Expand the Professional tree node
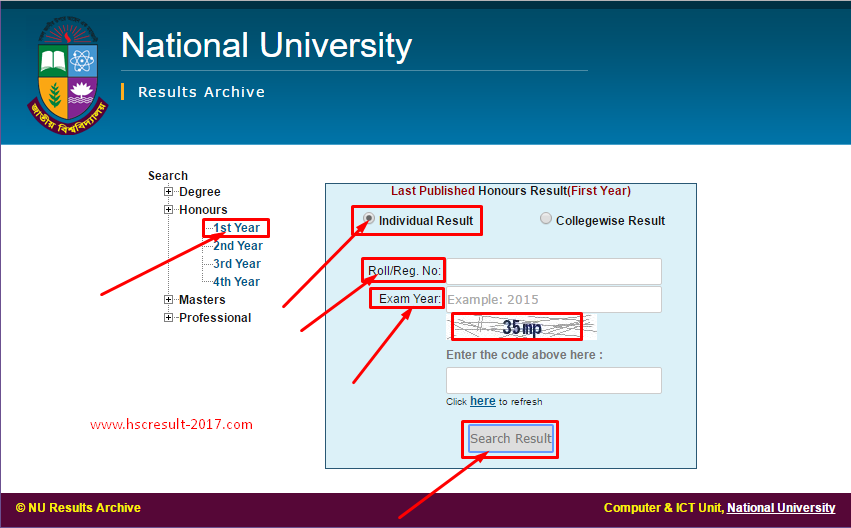The image size is (851, 528). pyautogui.click(x=168, y=317)
